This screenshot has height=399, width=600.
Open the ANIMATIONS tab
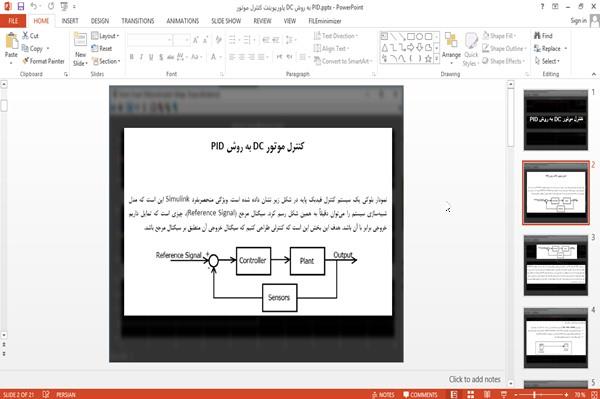click(x=183, y=21)
